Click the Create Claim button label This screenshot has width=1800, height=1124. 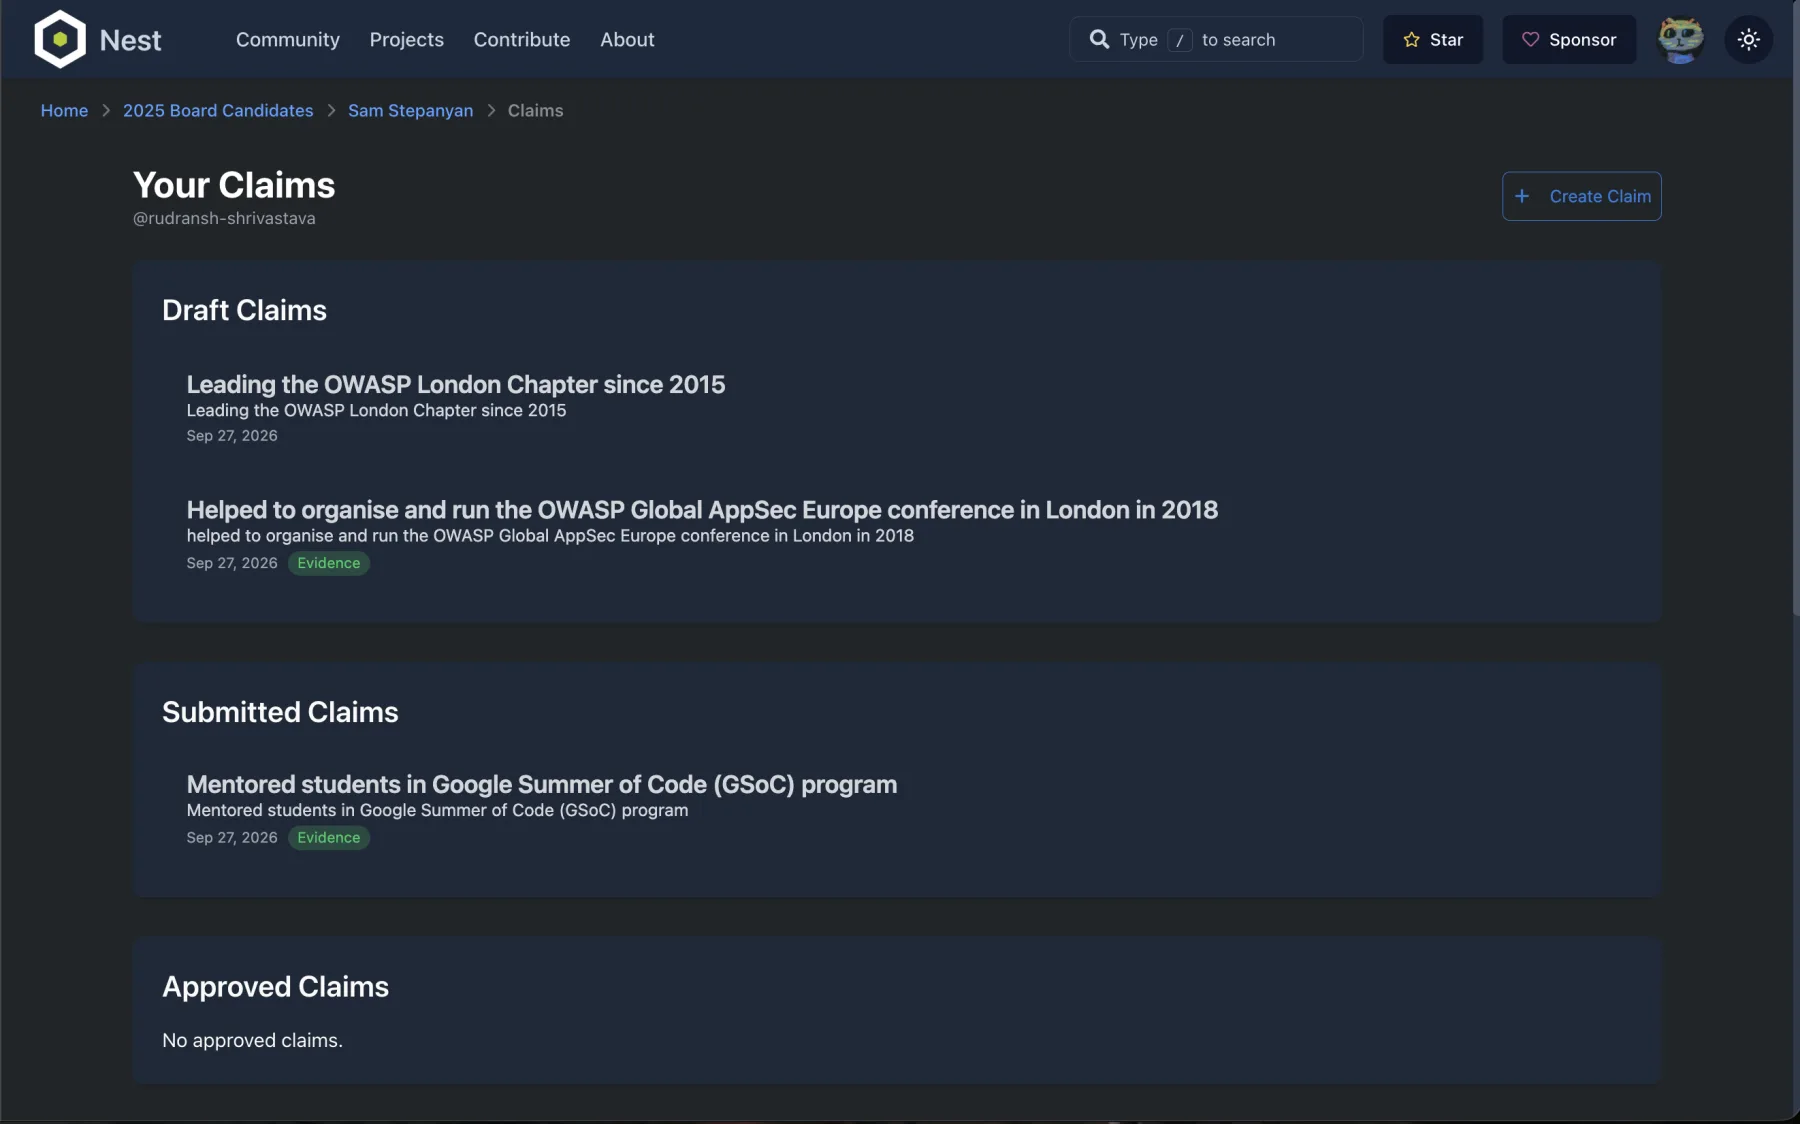pyautogui.click(x=1600, y=196)
